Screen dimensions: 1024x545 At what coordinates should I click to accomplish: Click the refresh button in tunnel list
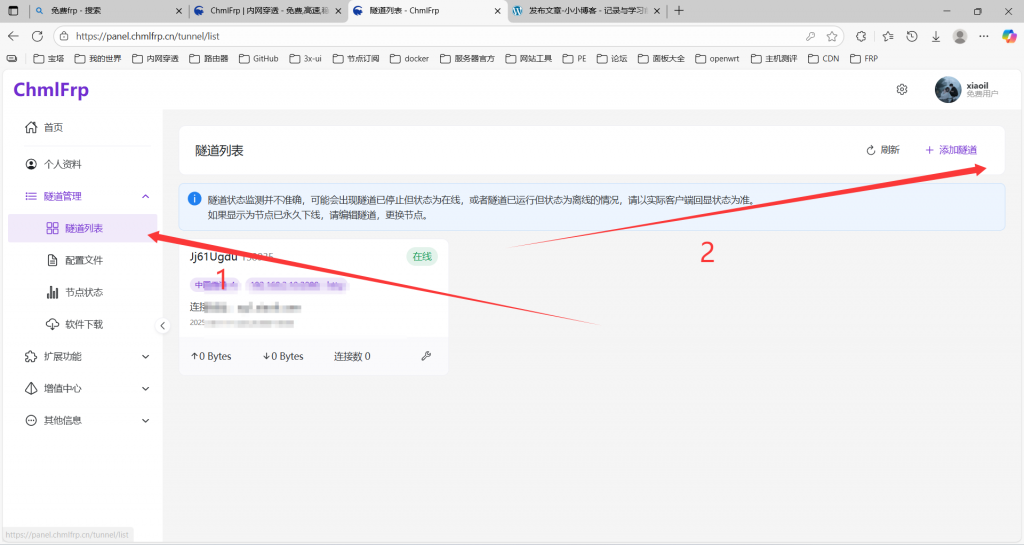point(883,150)
